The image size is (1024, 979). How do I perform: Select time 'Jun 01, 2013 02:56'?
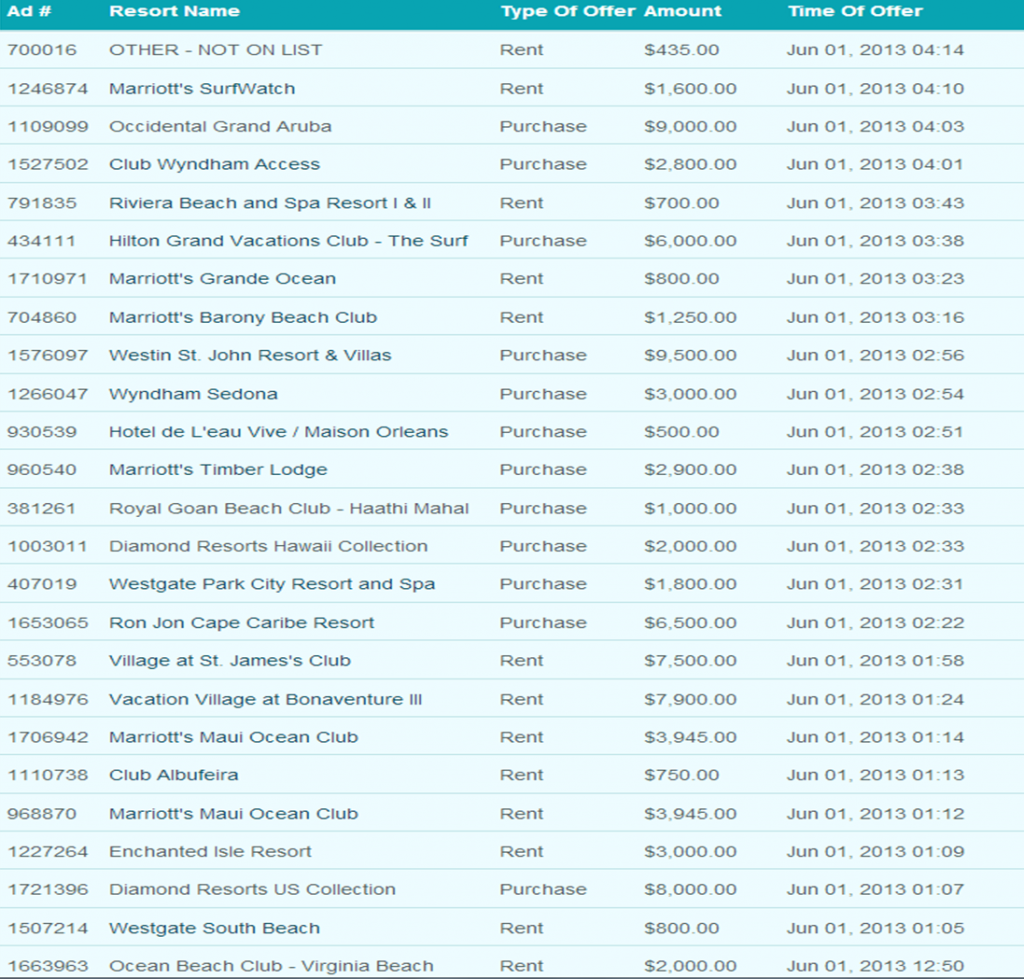(875, 355)
